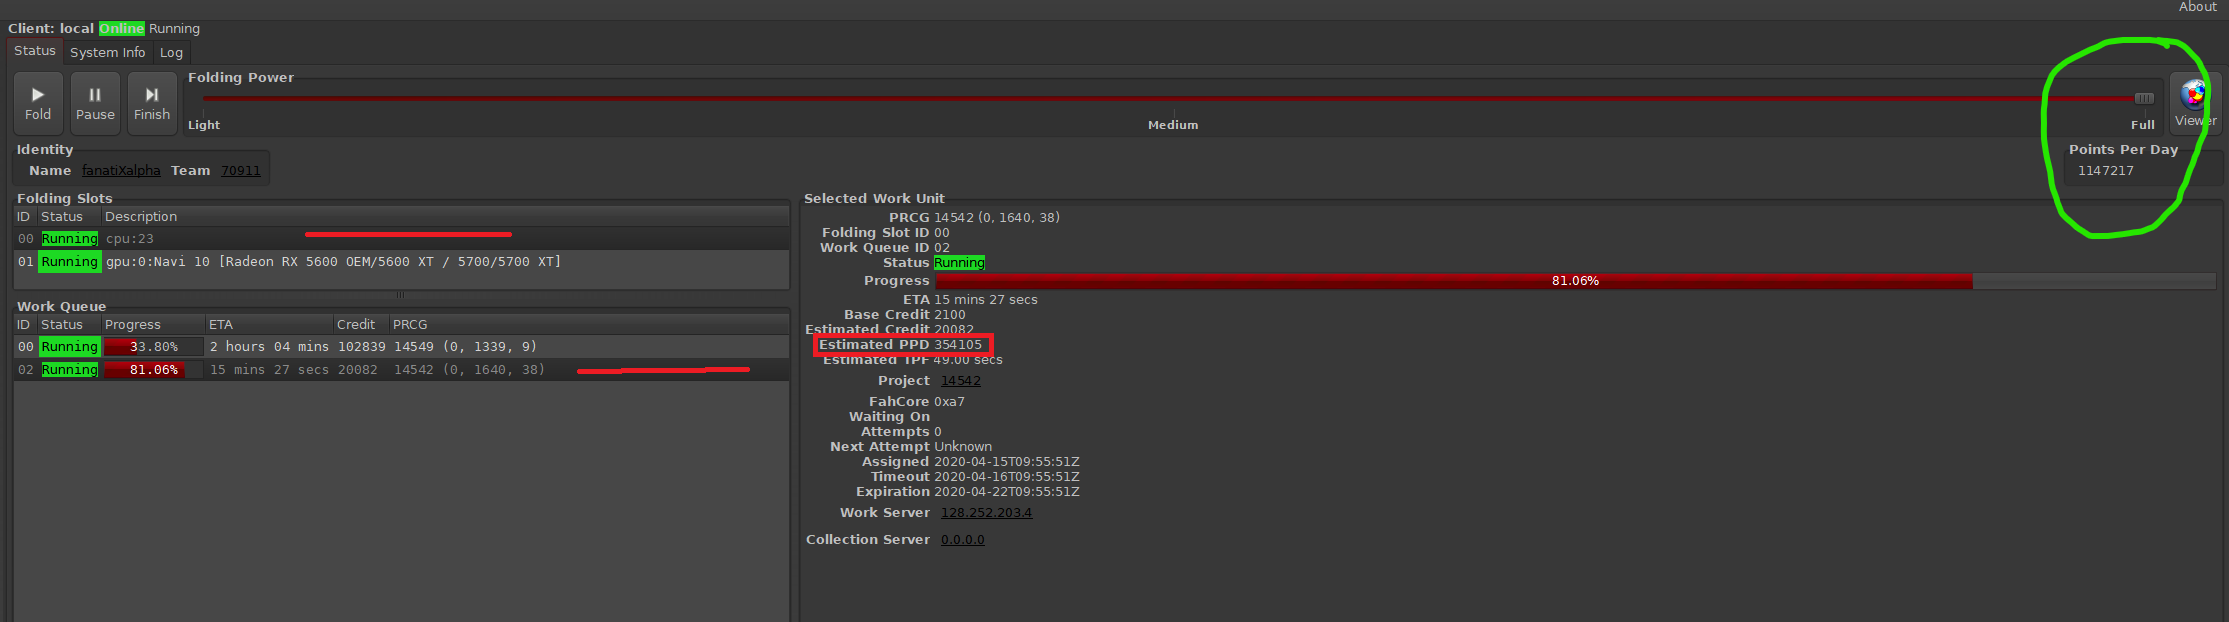The image size is (2229, 622).
Task: Click the Estimated PPD value 354105
Action: tap(958, 345)
